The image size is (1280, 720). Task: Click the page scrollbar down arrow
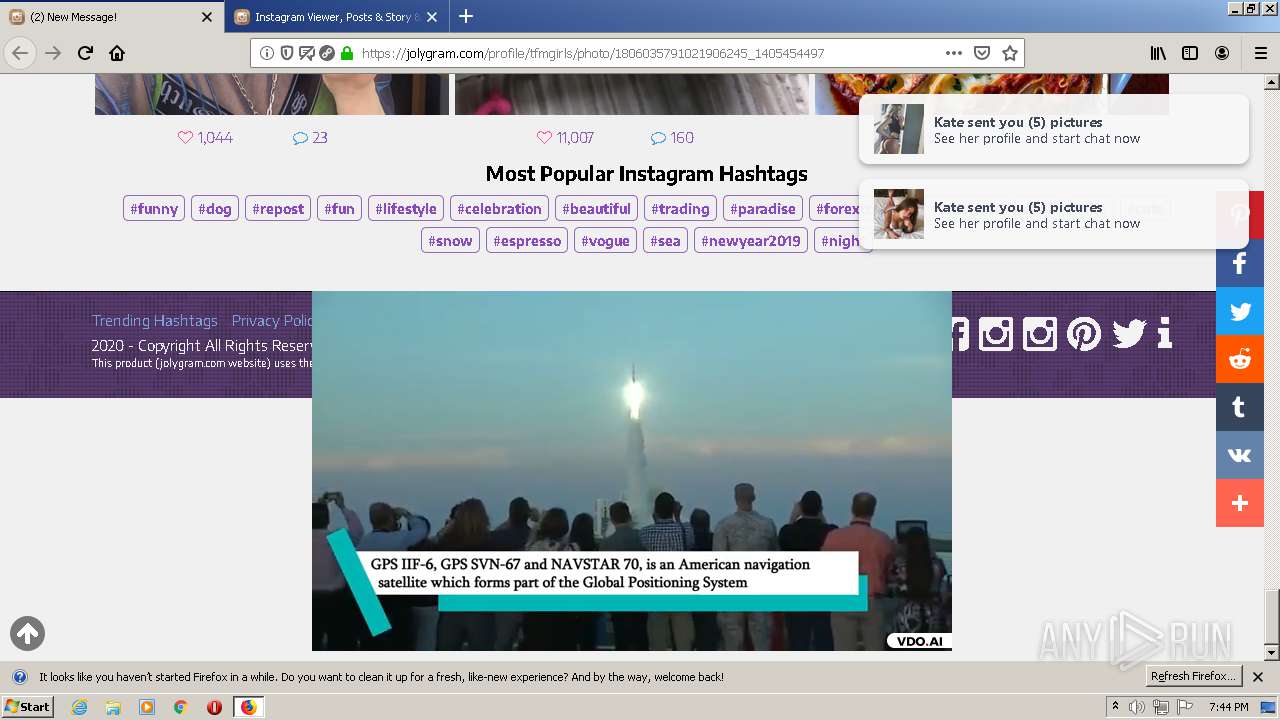click(x=1271, y=653)
